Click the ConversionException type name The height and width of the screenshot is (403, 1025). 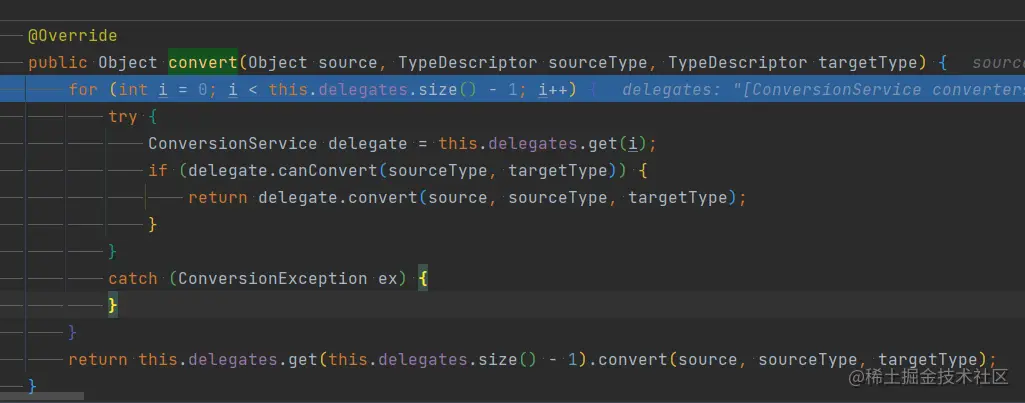(x=273, y=279)
